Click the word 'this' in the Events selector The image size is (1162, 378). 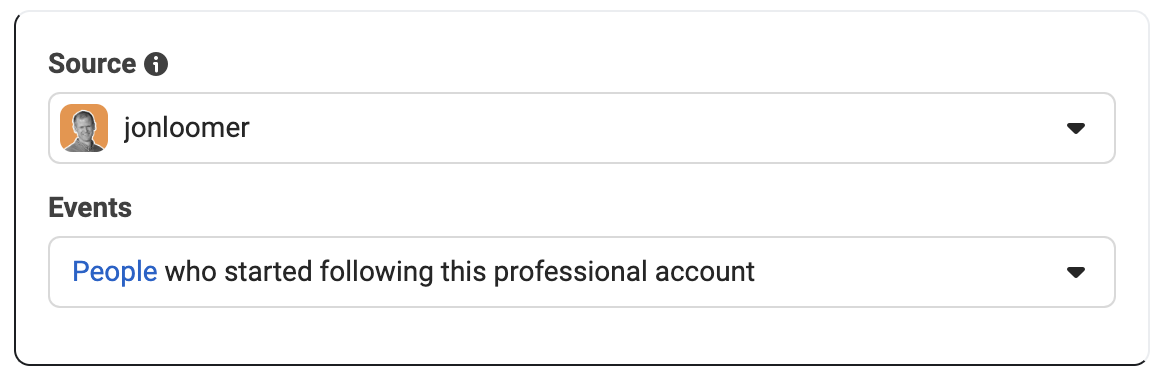click(463, 272)
